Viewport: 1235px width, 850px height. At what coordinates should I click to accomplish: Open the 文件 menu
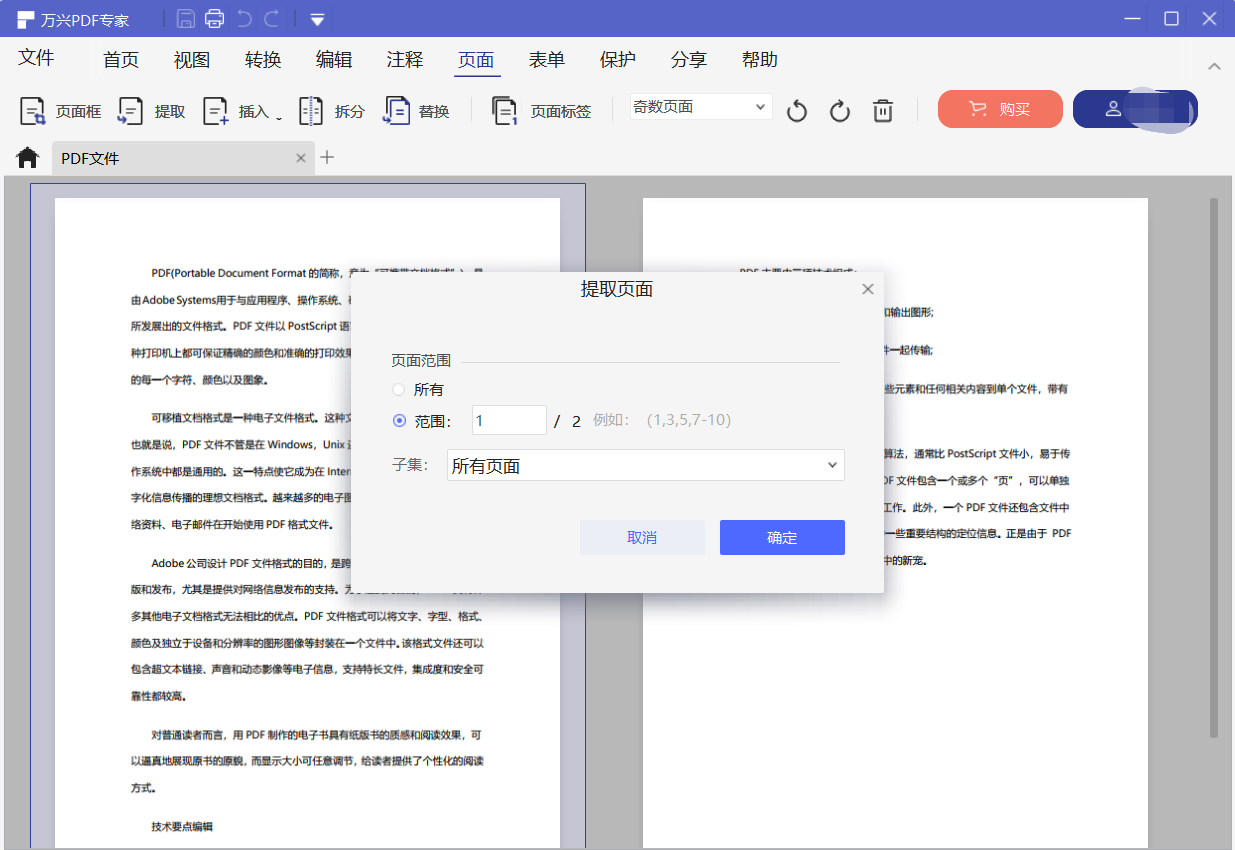[36, 58]
